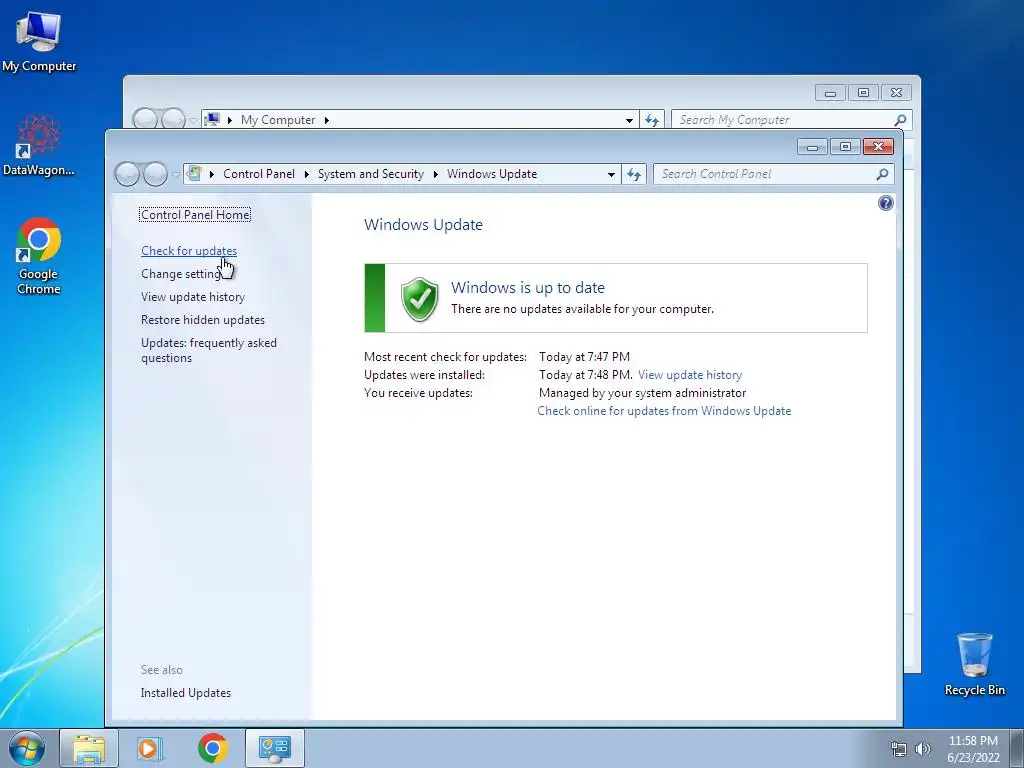
Task: Select the System and Security breadcrumb
Action: coord(370,174)
